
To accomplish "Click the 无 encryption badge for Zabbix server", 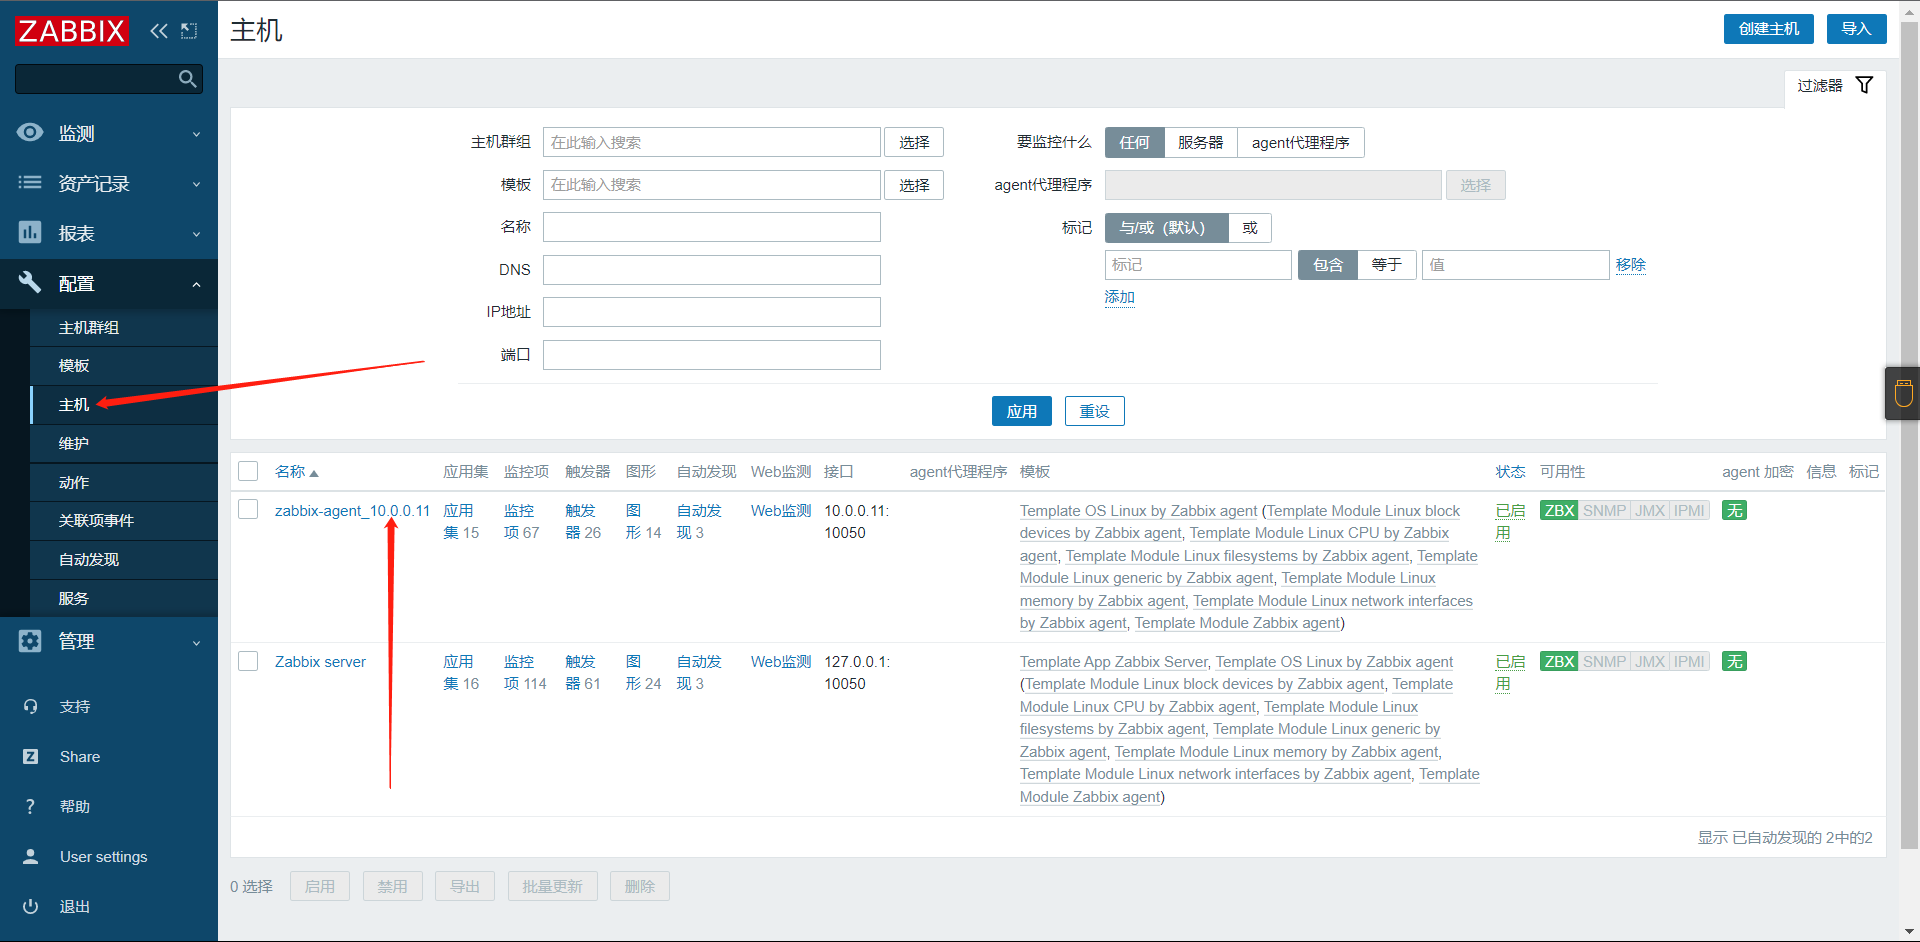I will click(x=1734, y=662).
